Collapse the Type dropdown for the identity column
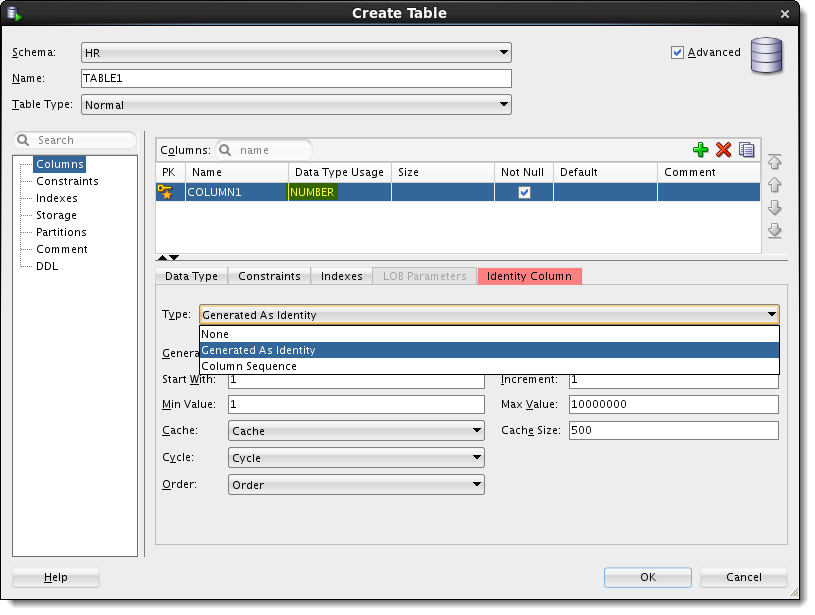815x615 pixels. point(489,315)
